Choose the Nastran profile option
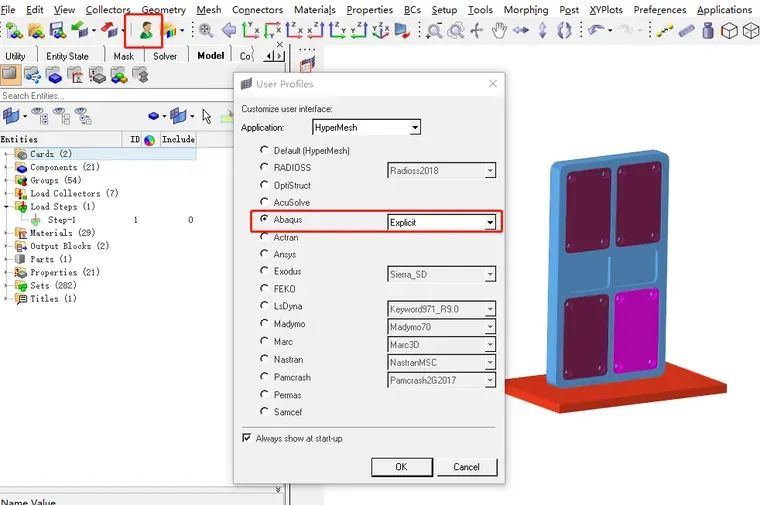This screenshot has height=505, width=760. tap(265, 359)
